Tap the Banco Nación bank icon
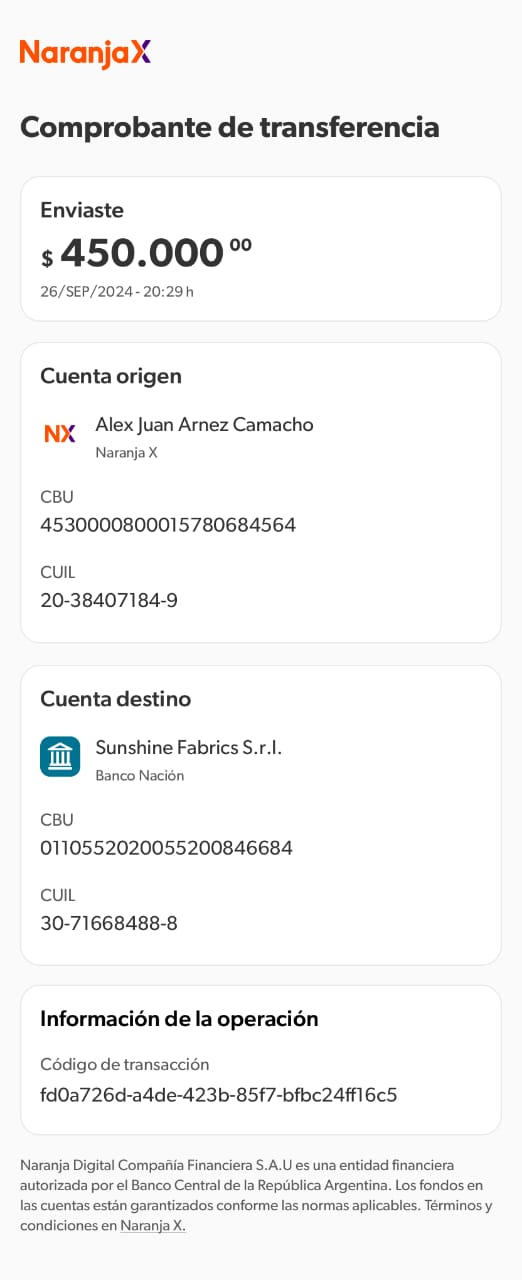Screen dimensions: 522x1280 60,757
